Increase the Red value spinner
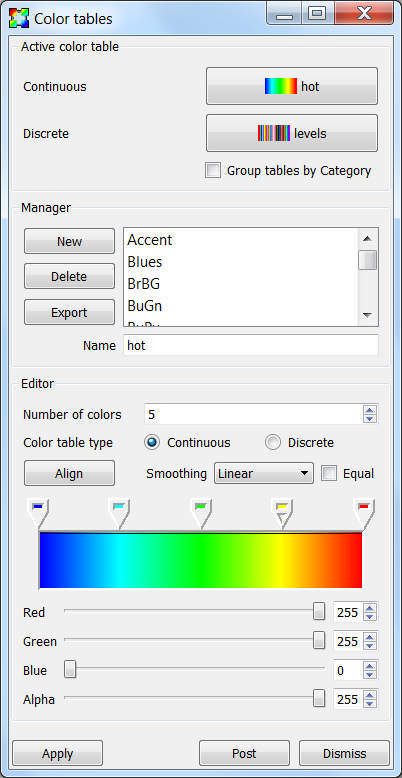This screenshot has height=778, width=402. point(370,608)
